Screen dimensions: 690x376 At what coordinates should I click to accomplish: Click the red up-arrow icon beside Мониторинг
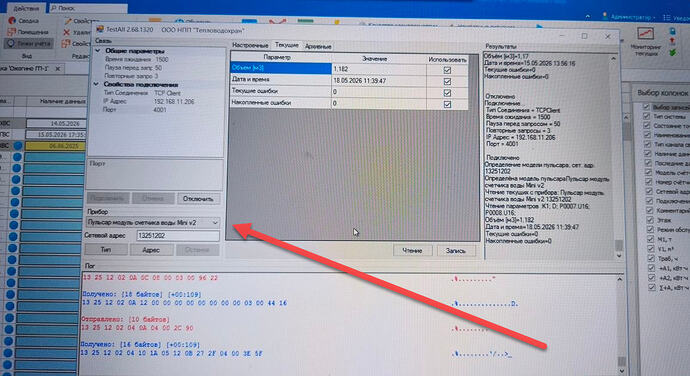tap(672, 41)
